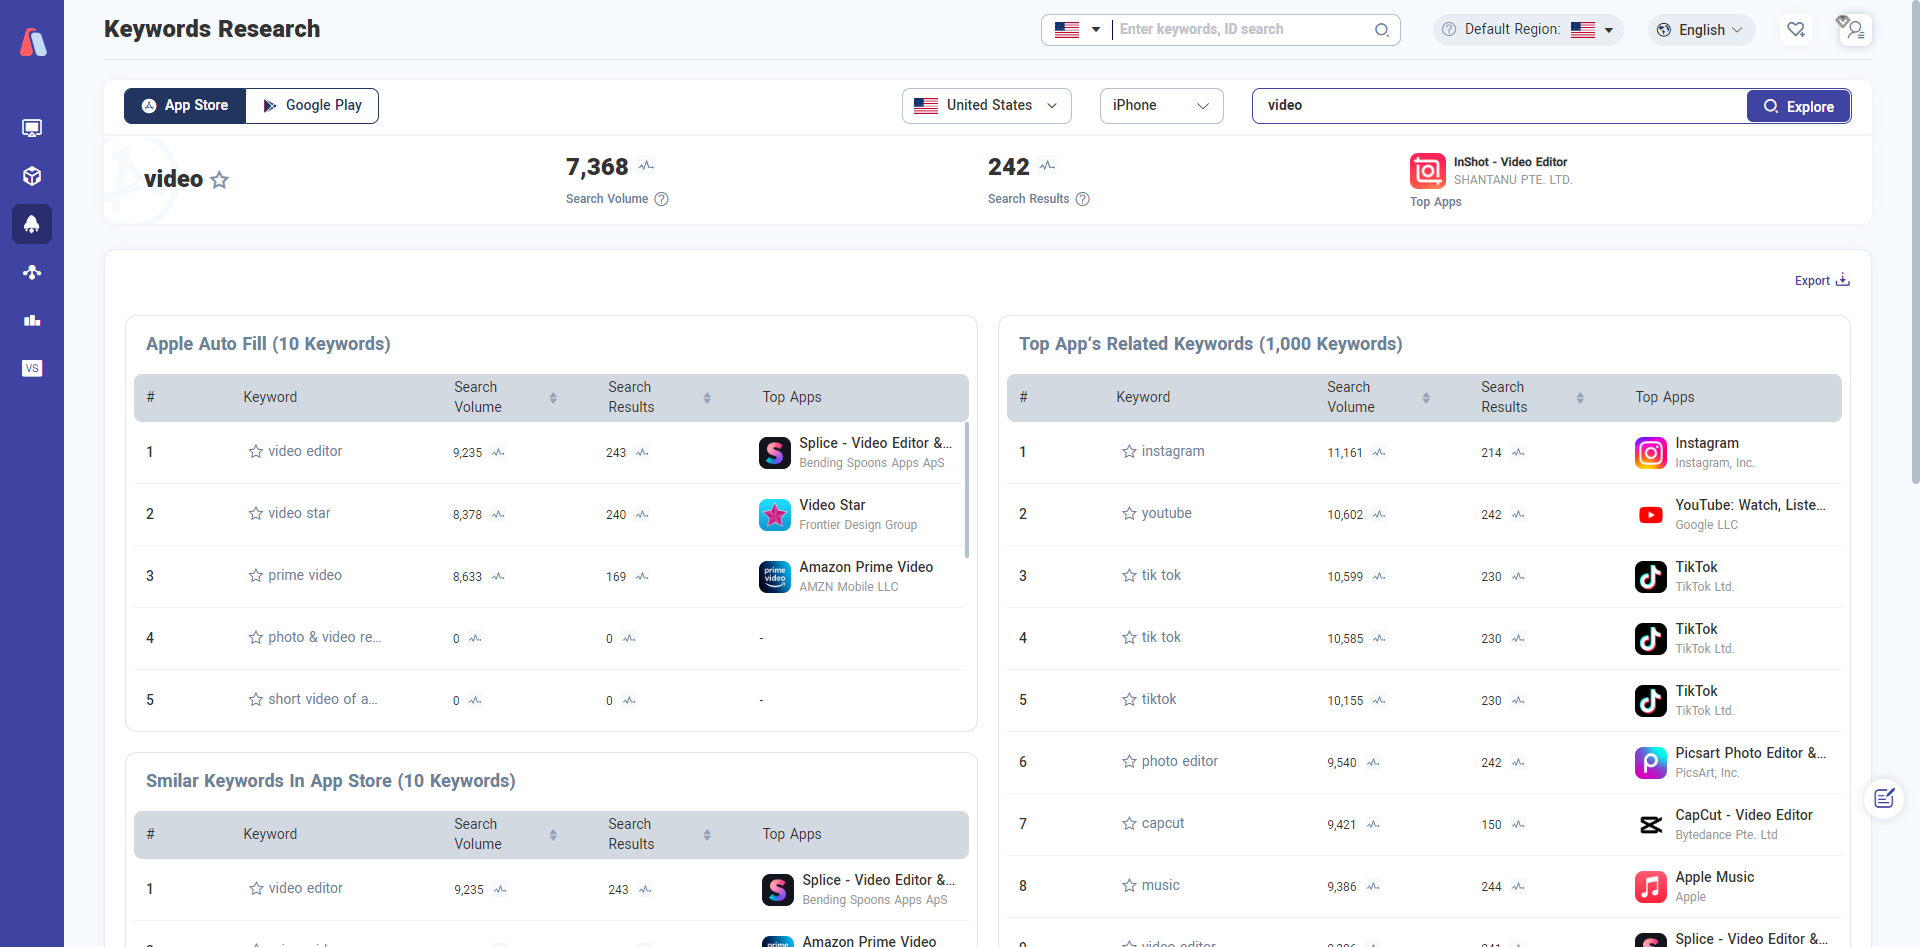Click the feedback note floating icon
The image size is (1920, 947).
1884,798
